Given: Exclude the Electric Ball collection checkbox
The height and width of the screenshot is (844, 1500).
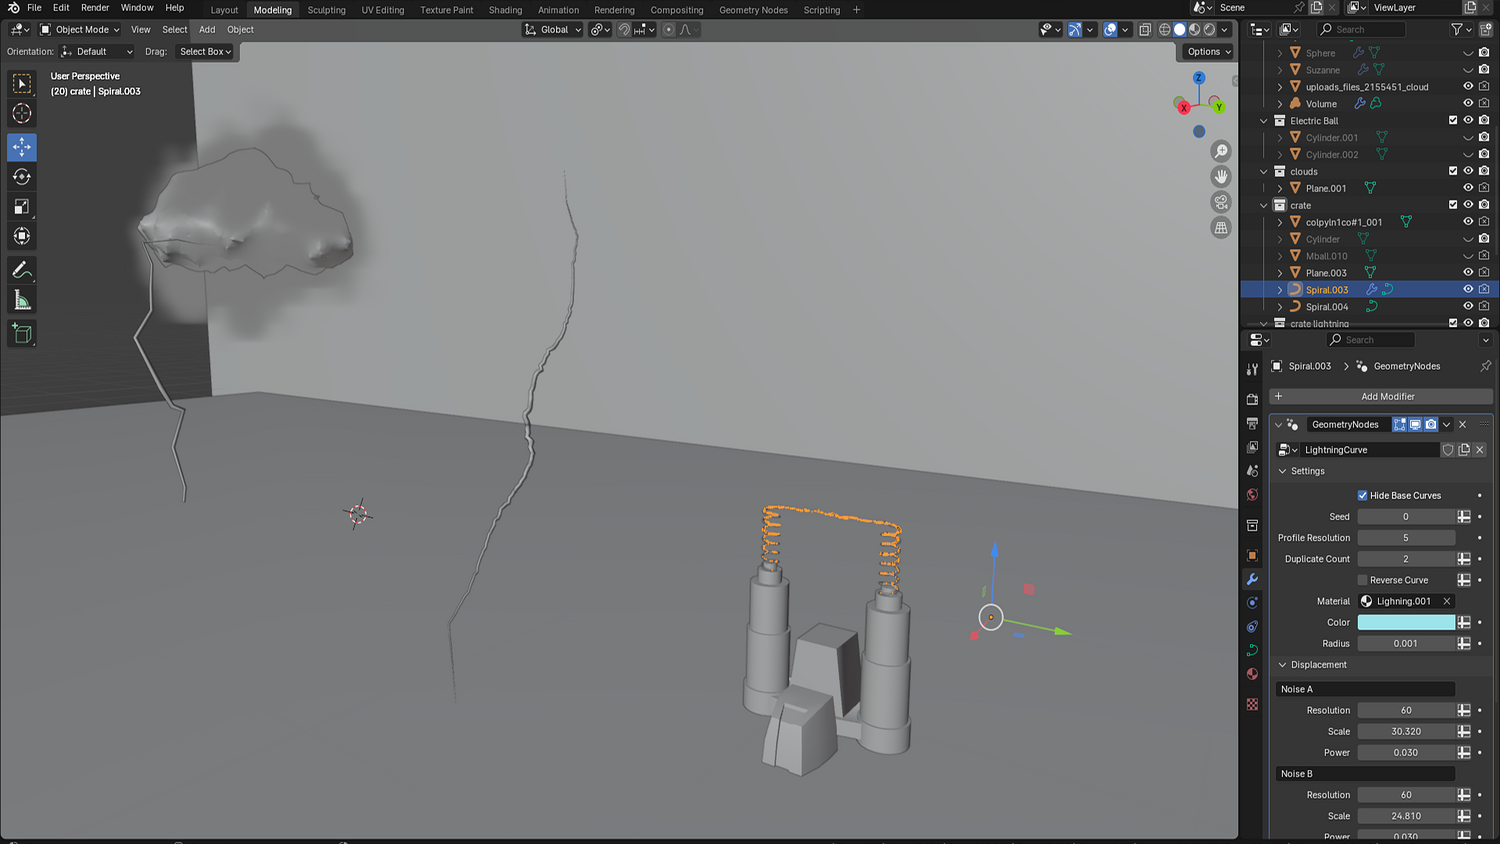Looking at the screenshot, I should (x=1453, y=121).
